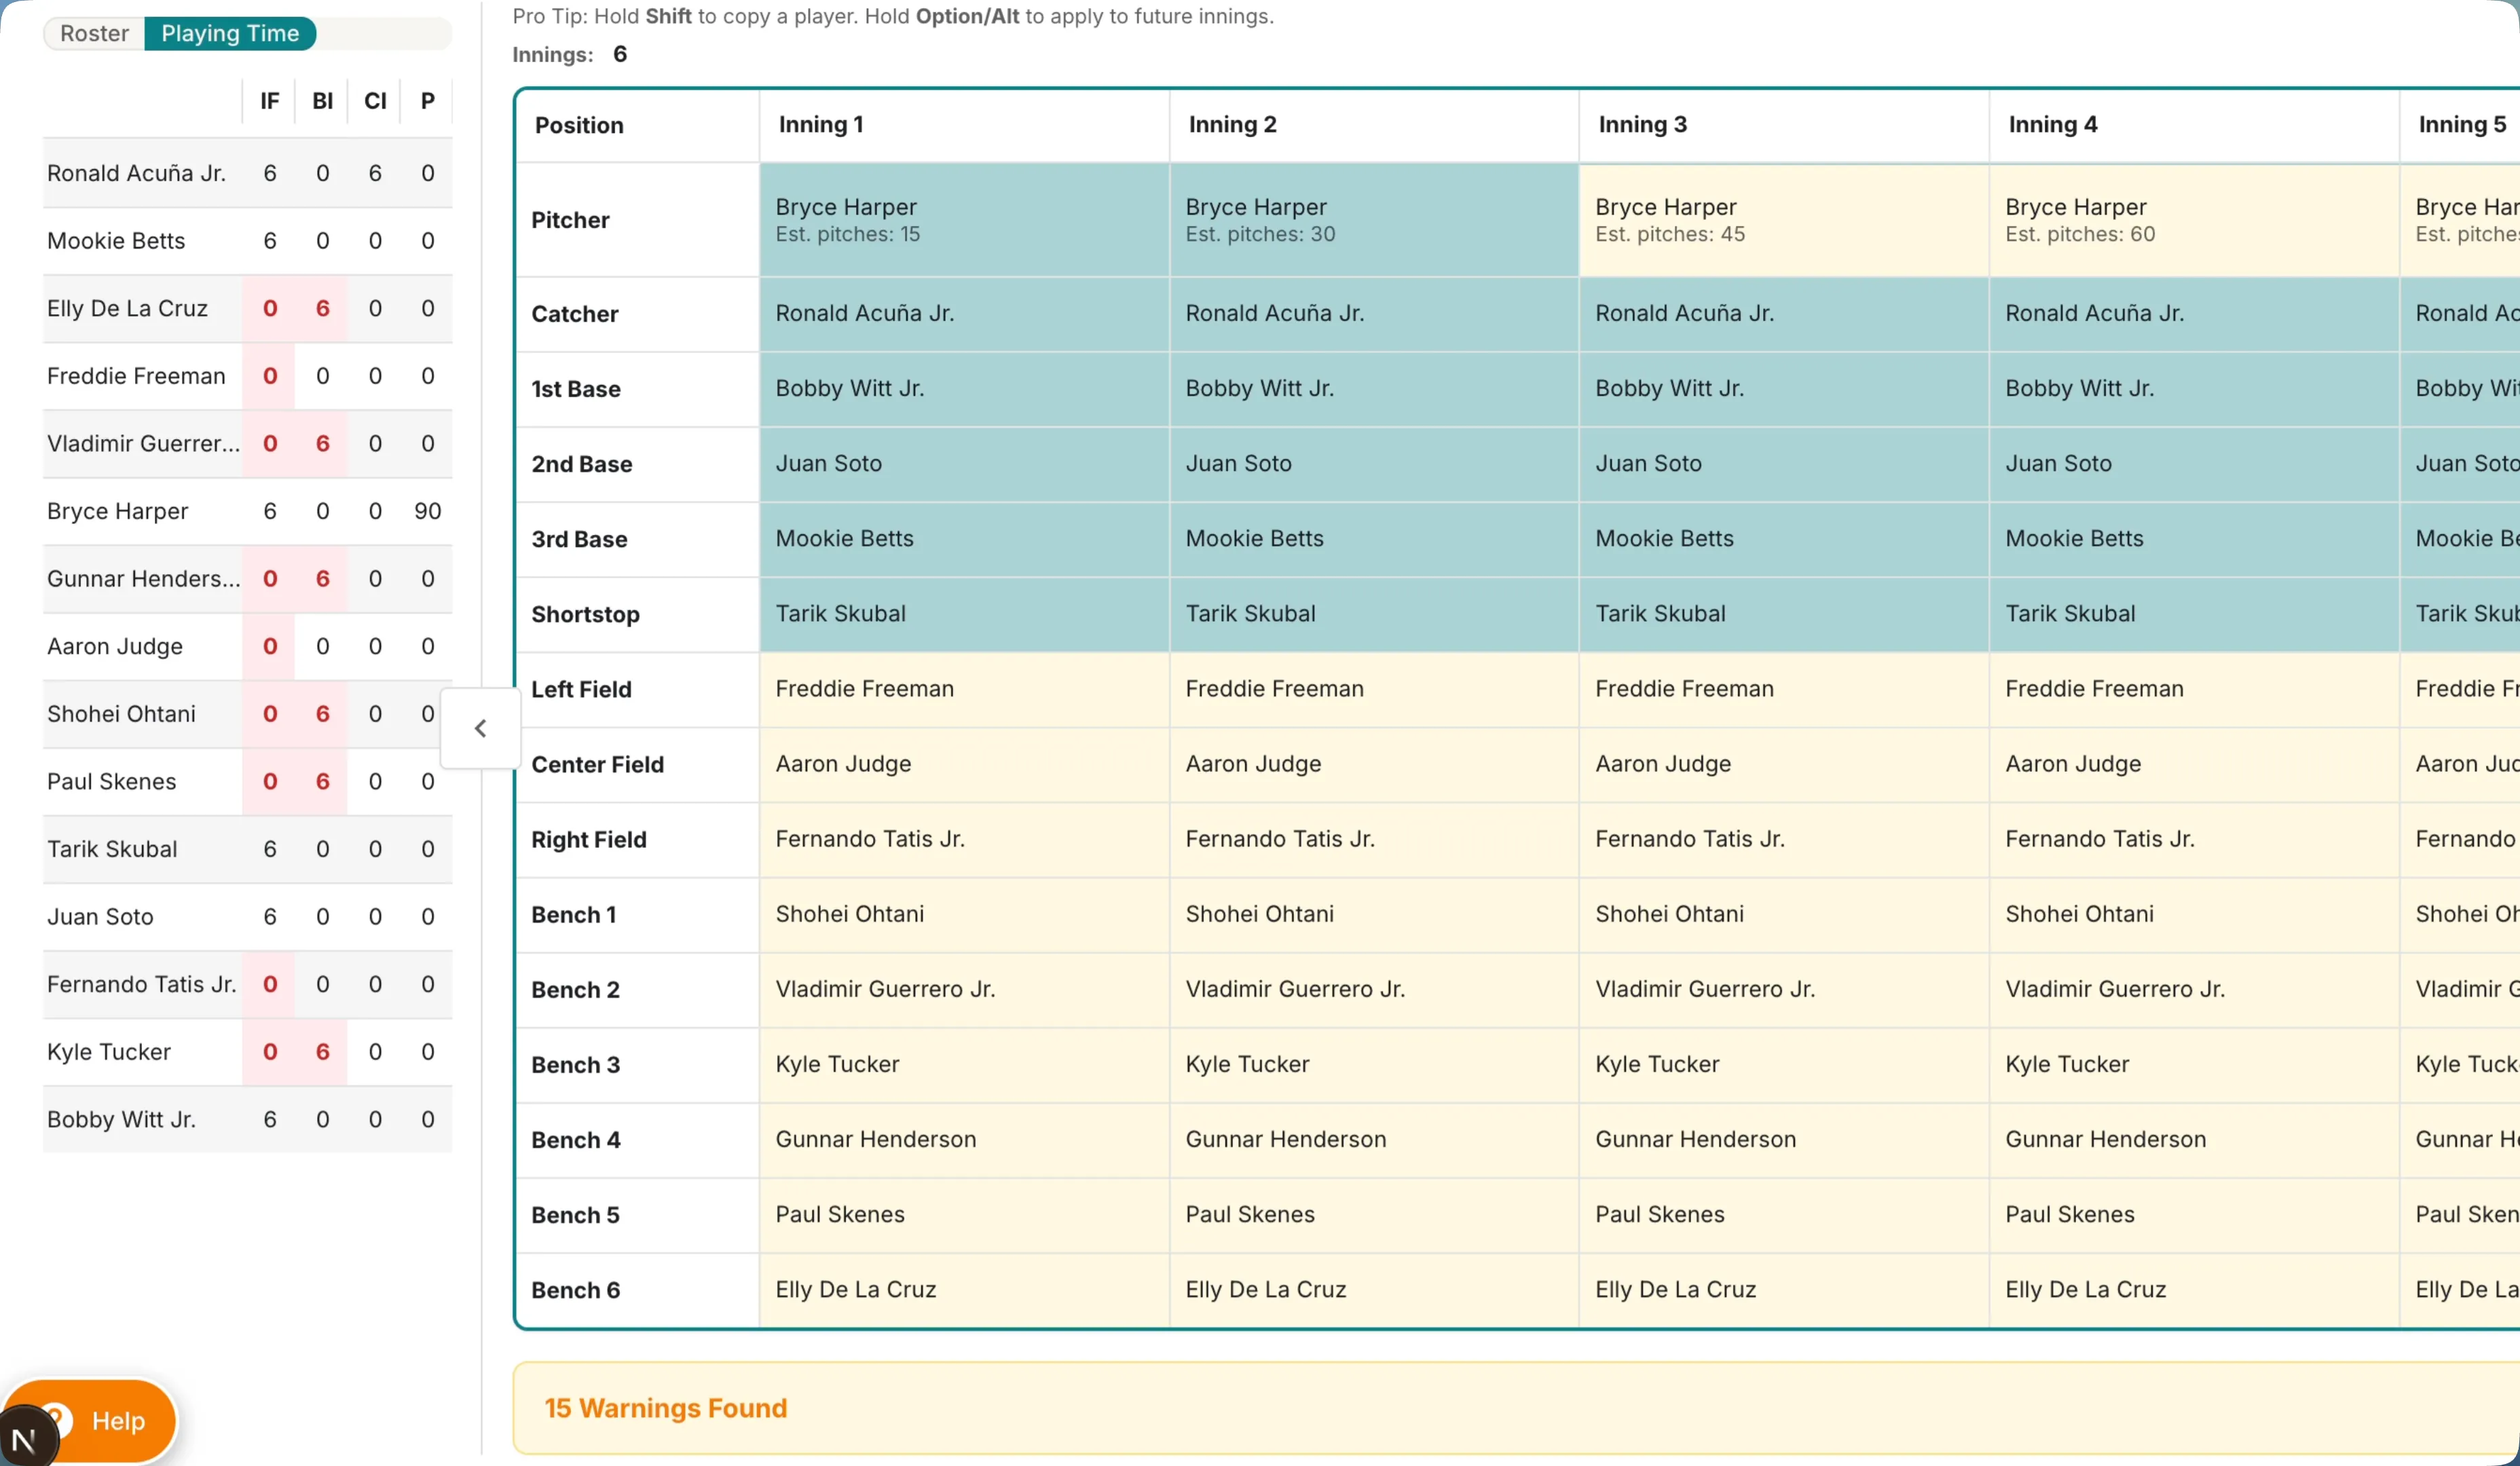
Task: Click the Inning 3 column header
Action: [1784, 125]
